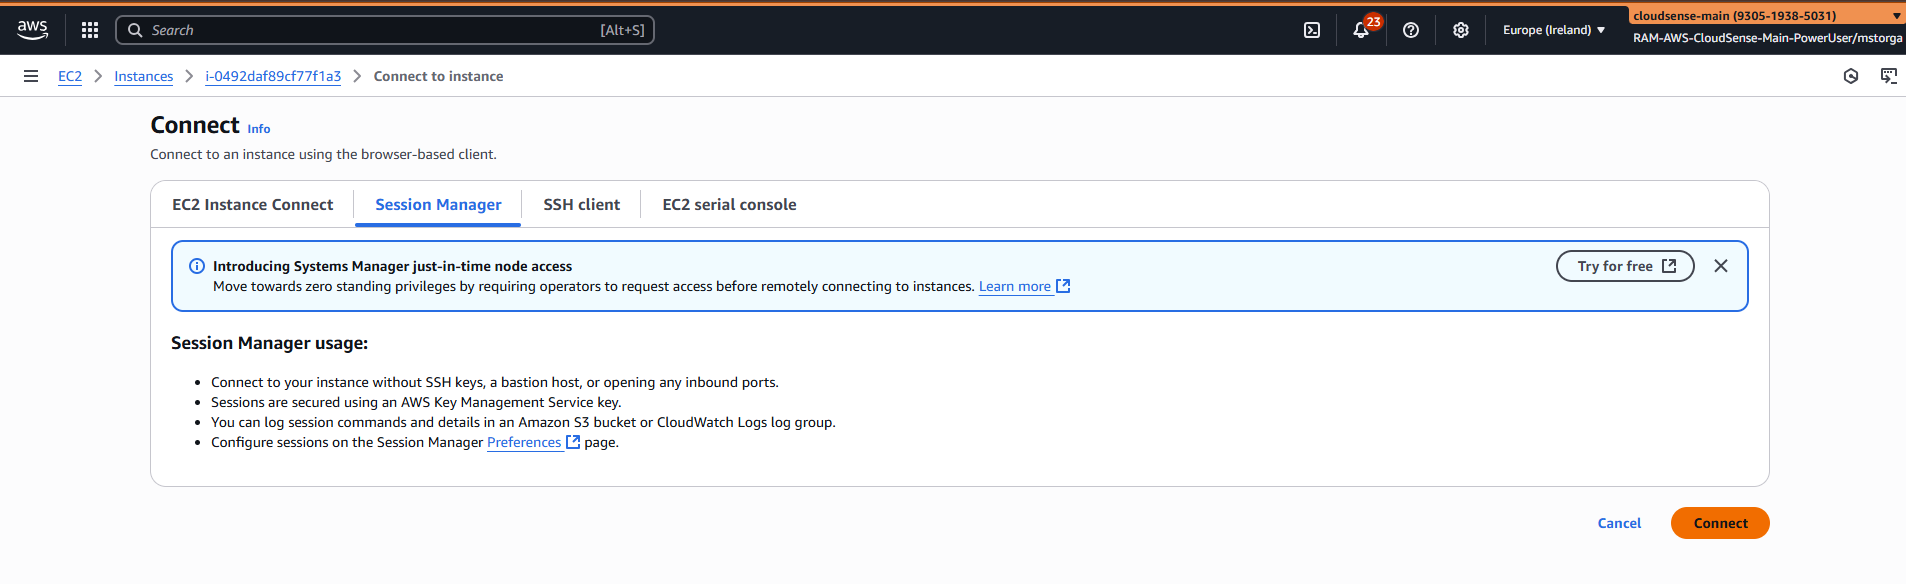The height and width of the screenshot is (584, 1906).
Task: Click the Try for free button
Action: [1625, 266]
